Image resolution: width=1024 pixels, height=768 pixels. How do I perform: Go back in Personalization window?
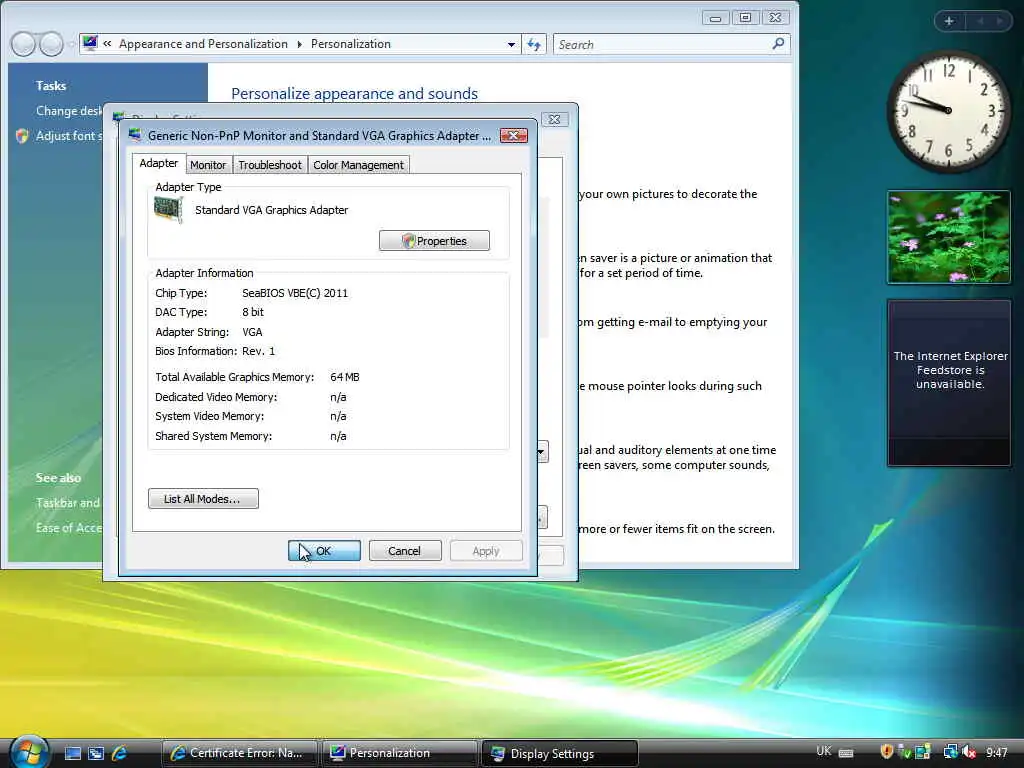[x=24, y=44]
